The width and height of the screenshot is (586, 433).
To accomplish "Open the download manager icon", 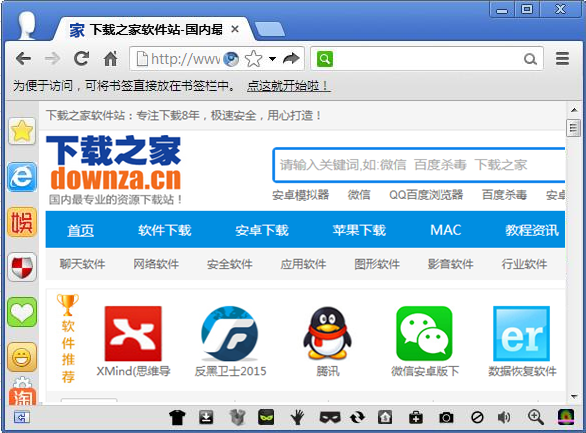I will click(x=206, y=417).
